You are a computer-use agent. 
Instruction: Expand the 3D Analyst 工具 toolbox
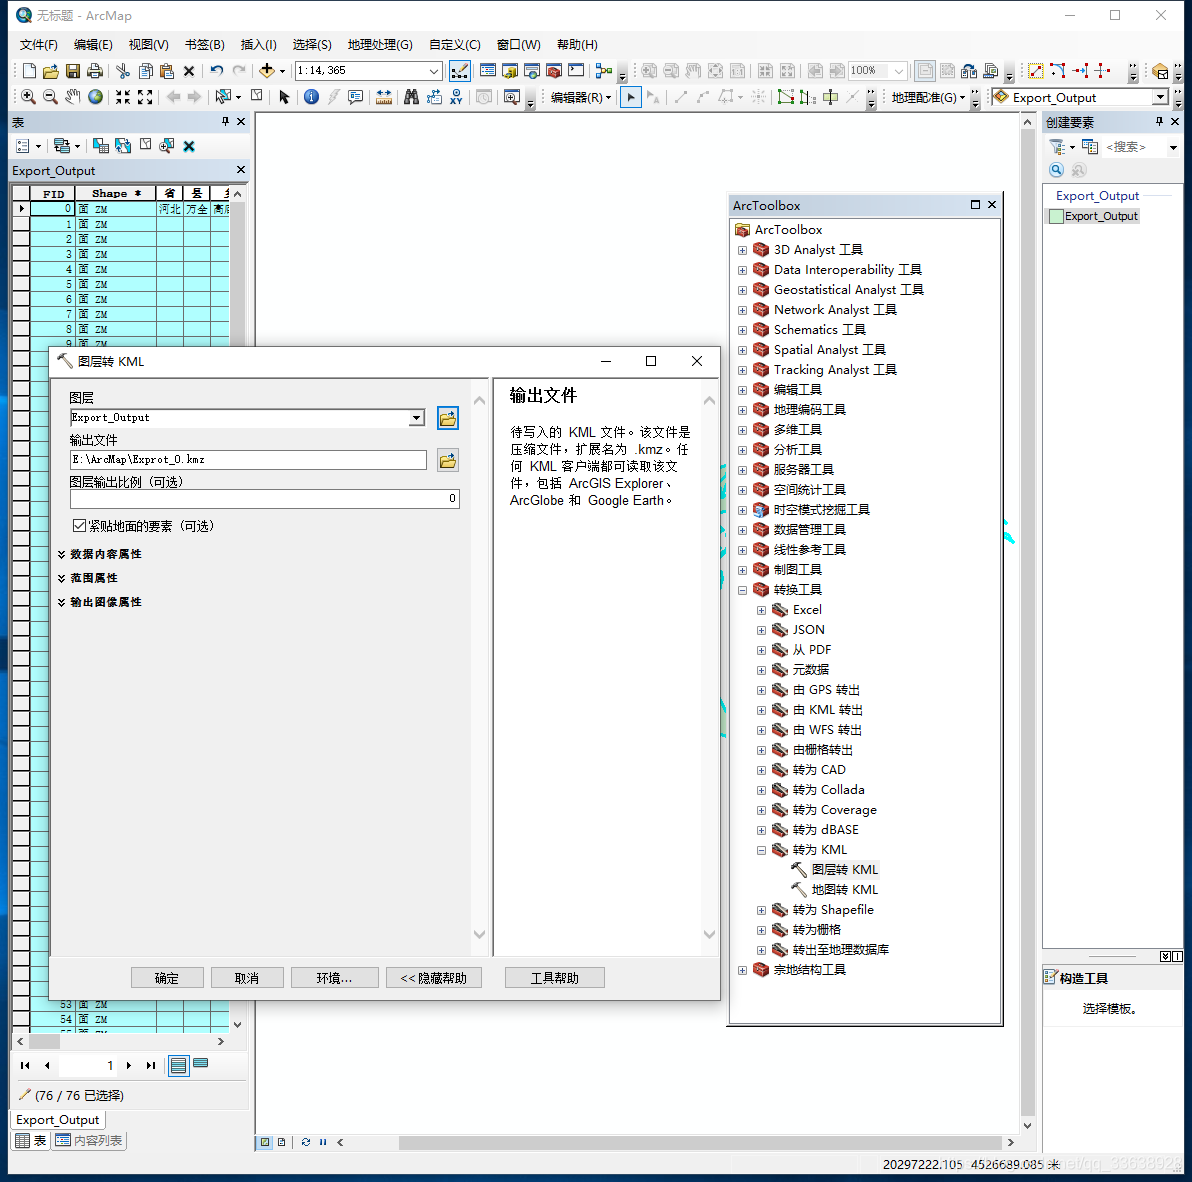pyautogui.click(x=742, y=250)
